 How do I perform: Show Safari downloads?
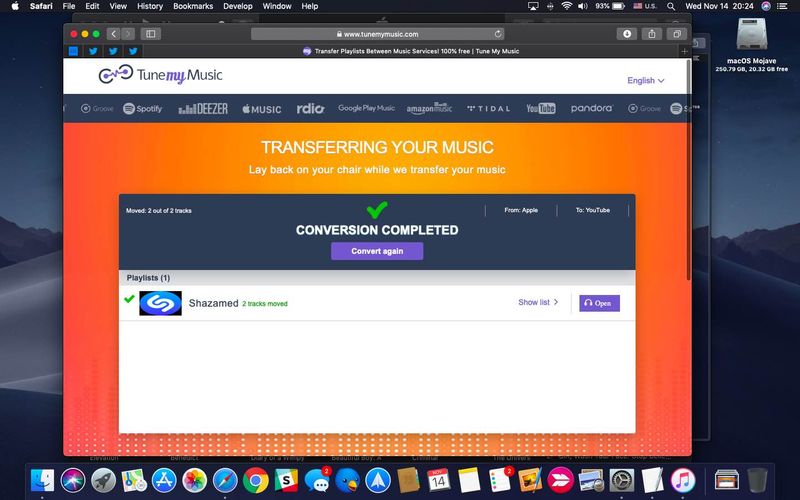point(627,34)
